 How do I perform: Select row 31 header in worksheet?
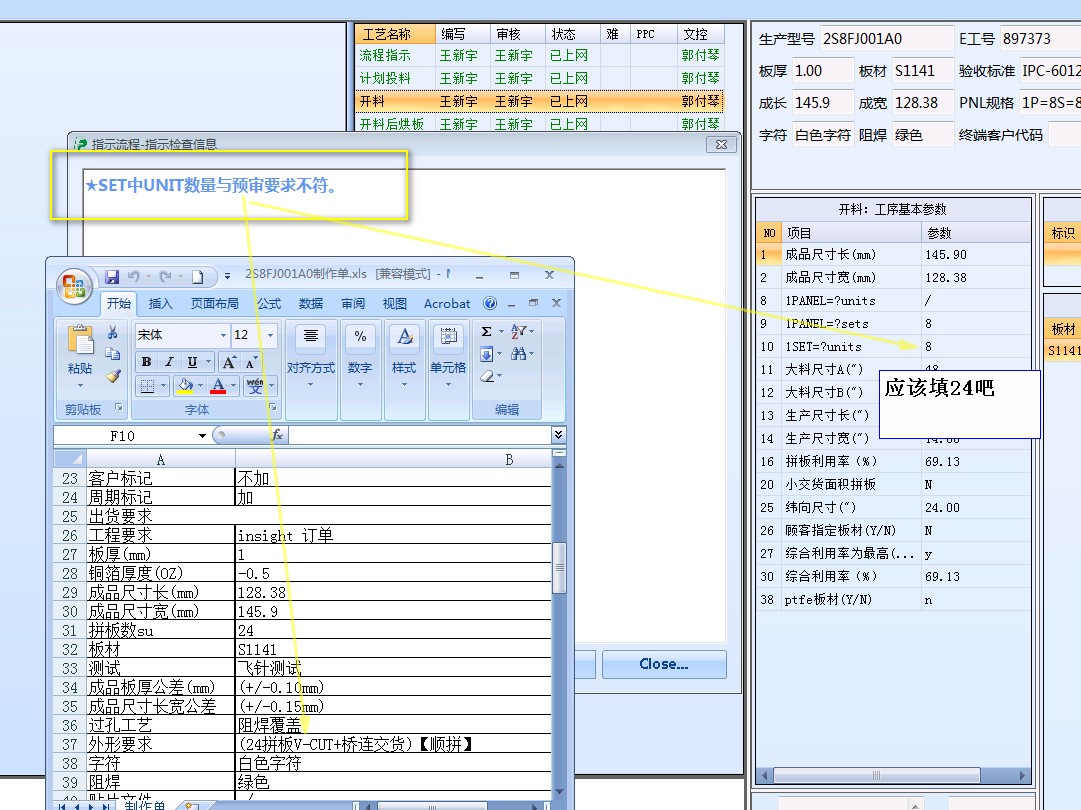click(70, 630)
